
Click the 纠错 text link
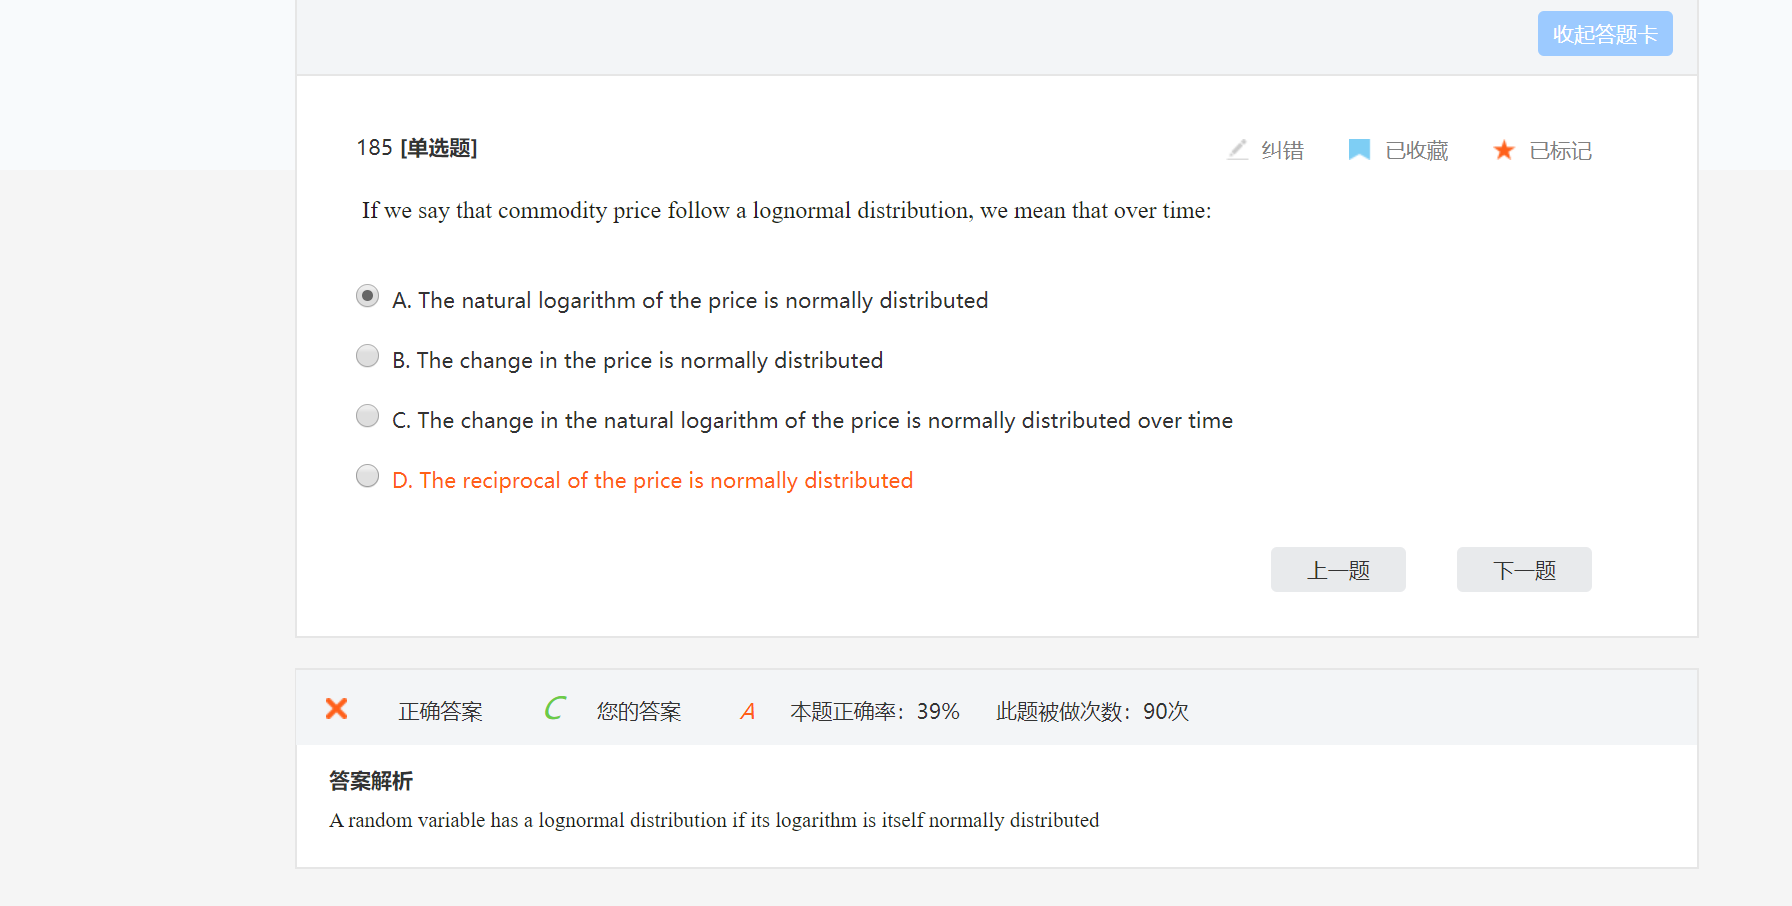[x=1282, y=151]
